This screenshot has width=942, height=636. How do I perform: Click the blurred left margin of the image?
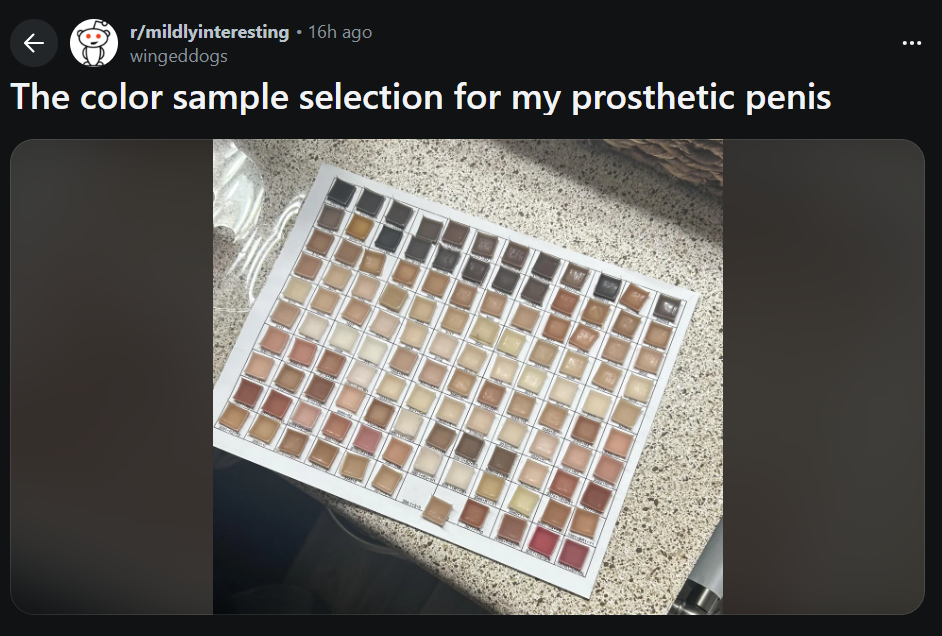coord(110,376)
